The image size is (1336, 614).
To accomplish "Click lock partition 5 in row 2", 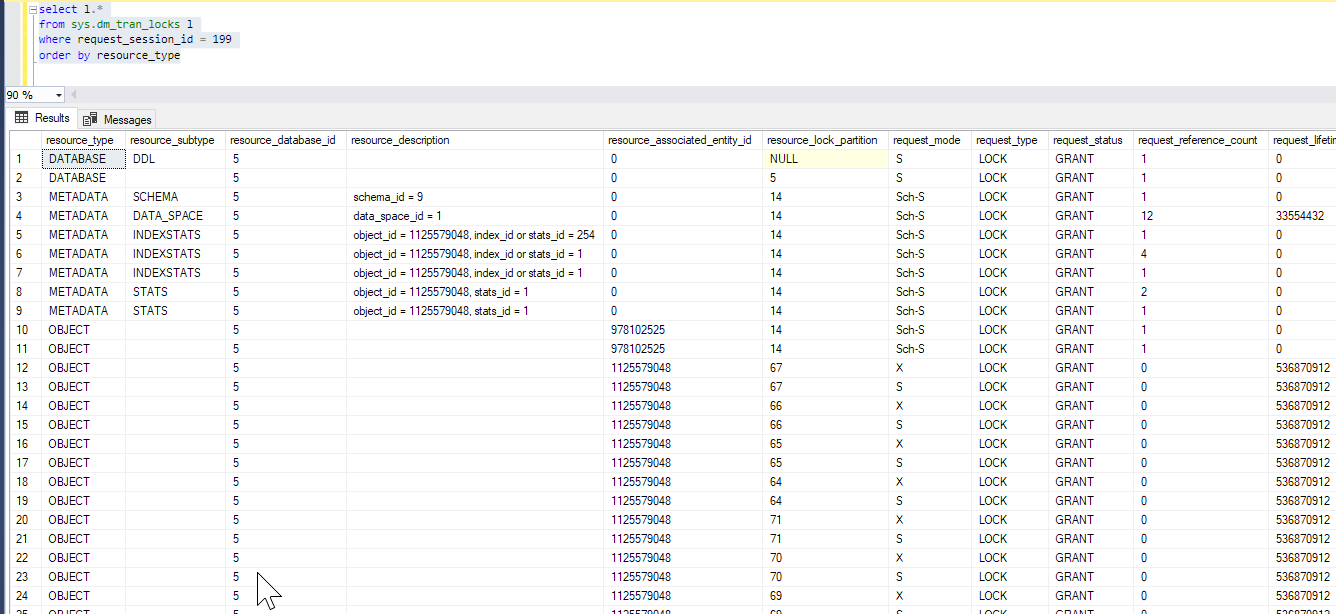I will (x=826, y=178).
